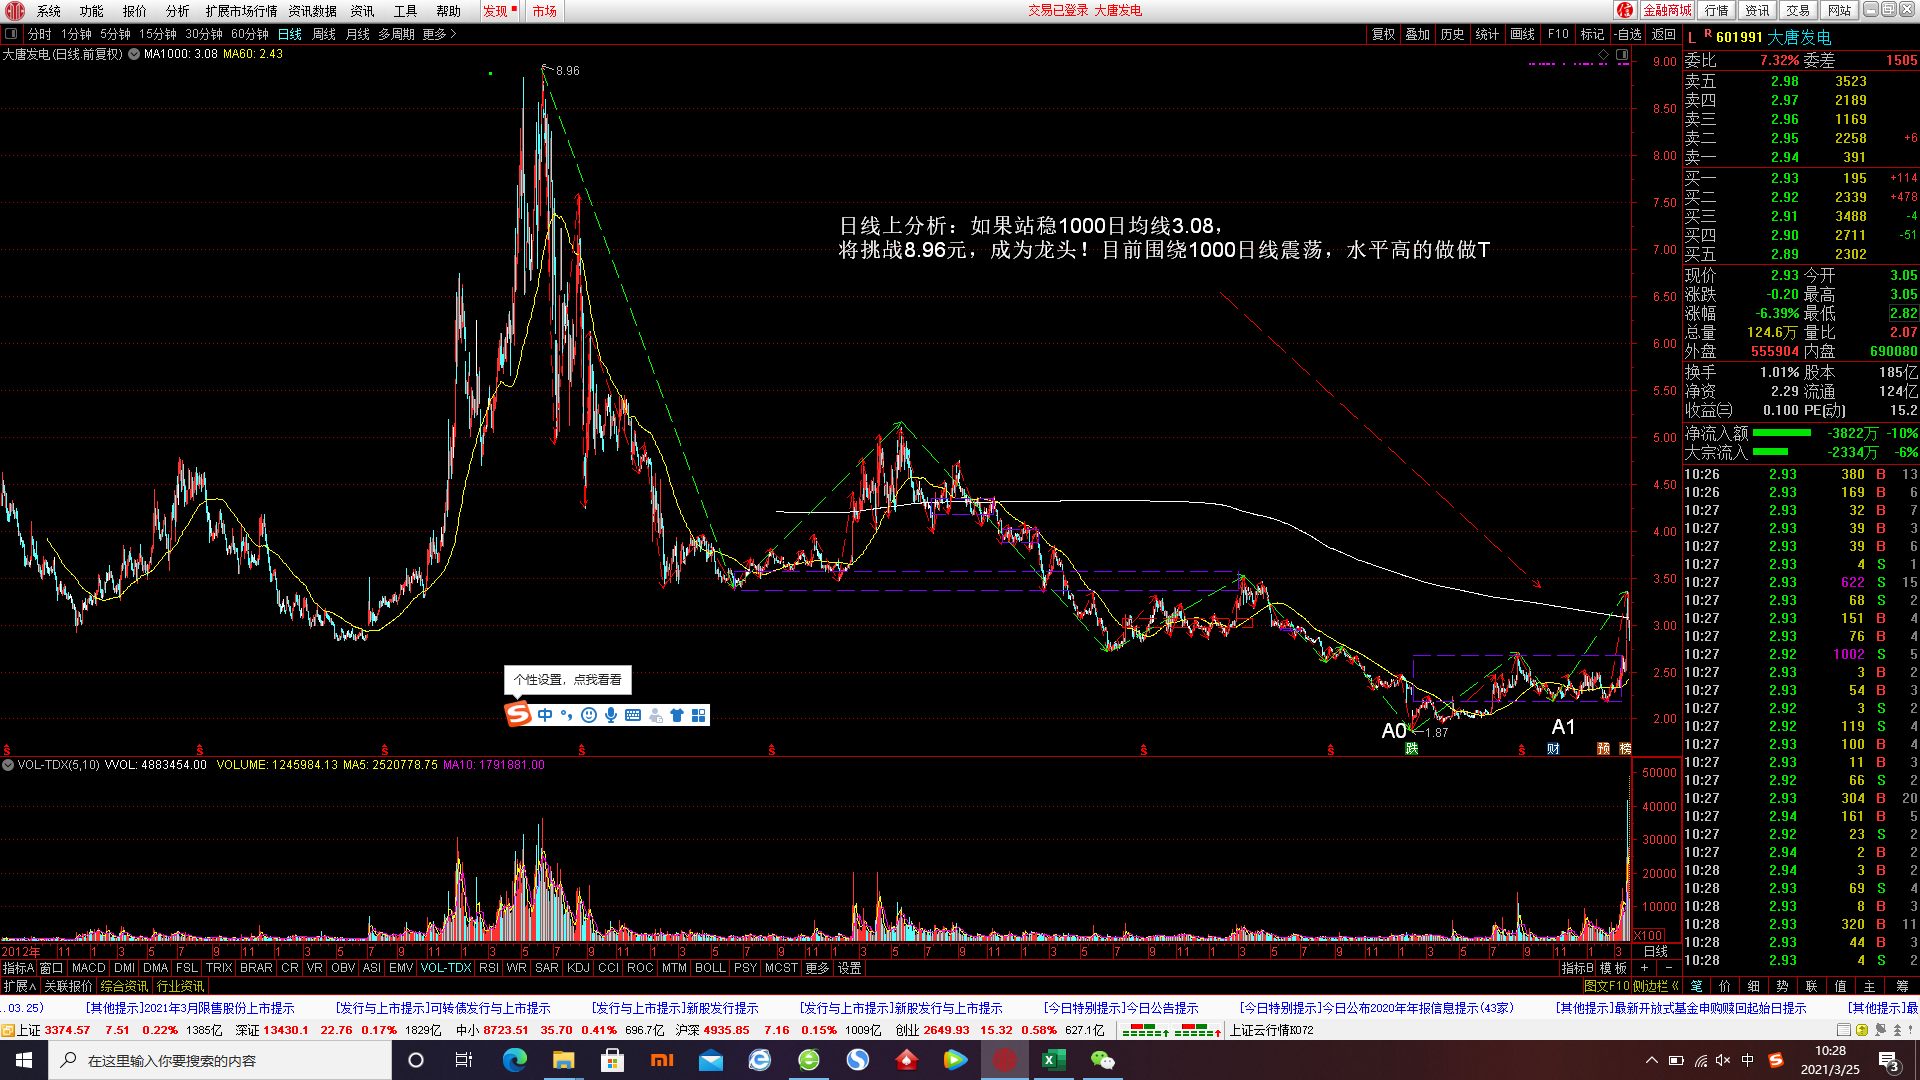This screenshot has height=1080, width=1920.
Task: Expand 更多 in the indicator tab row
Action: click(x=817, y=968)
